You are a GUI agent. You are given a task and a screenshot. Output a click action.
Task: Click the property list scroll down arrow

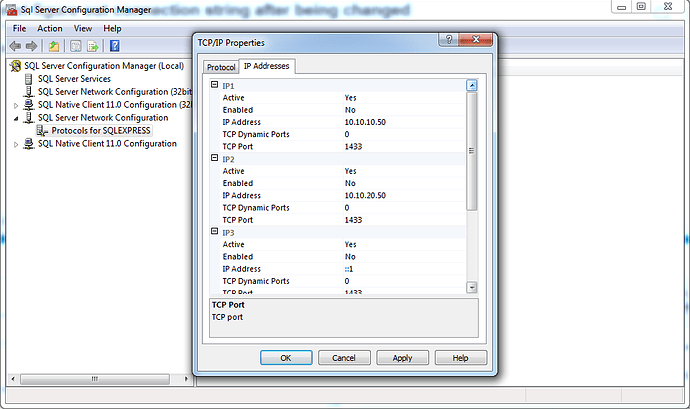click(x=472, y=287)
